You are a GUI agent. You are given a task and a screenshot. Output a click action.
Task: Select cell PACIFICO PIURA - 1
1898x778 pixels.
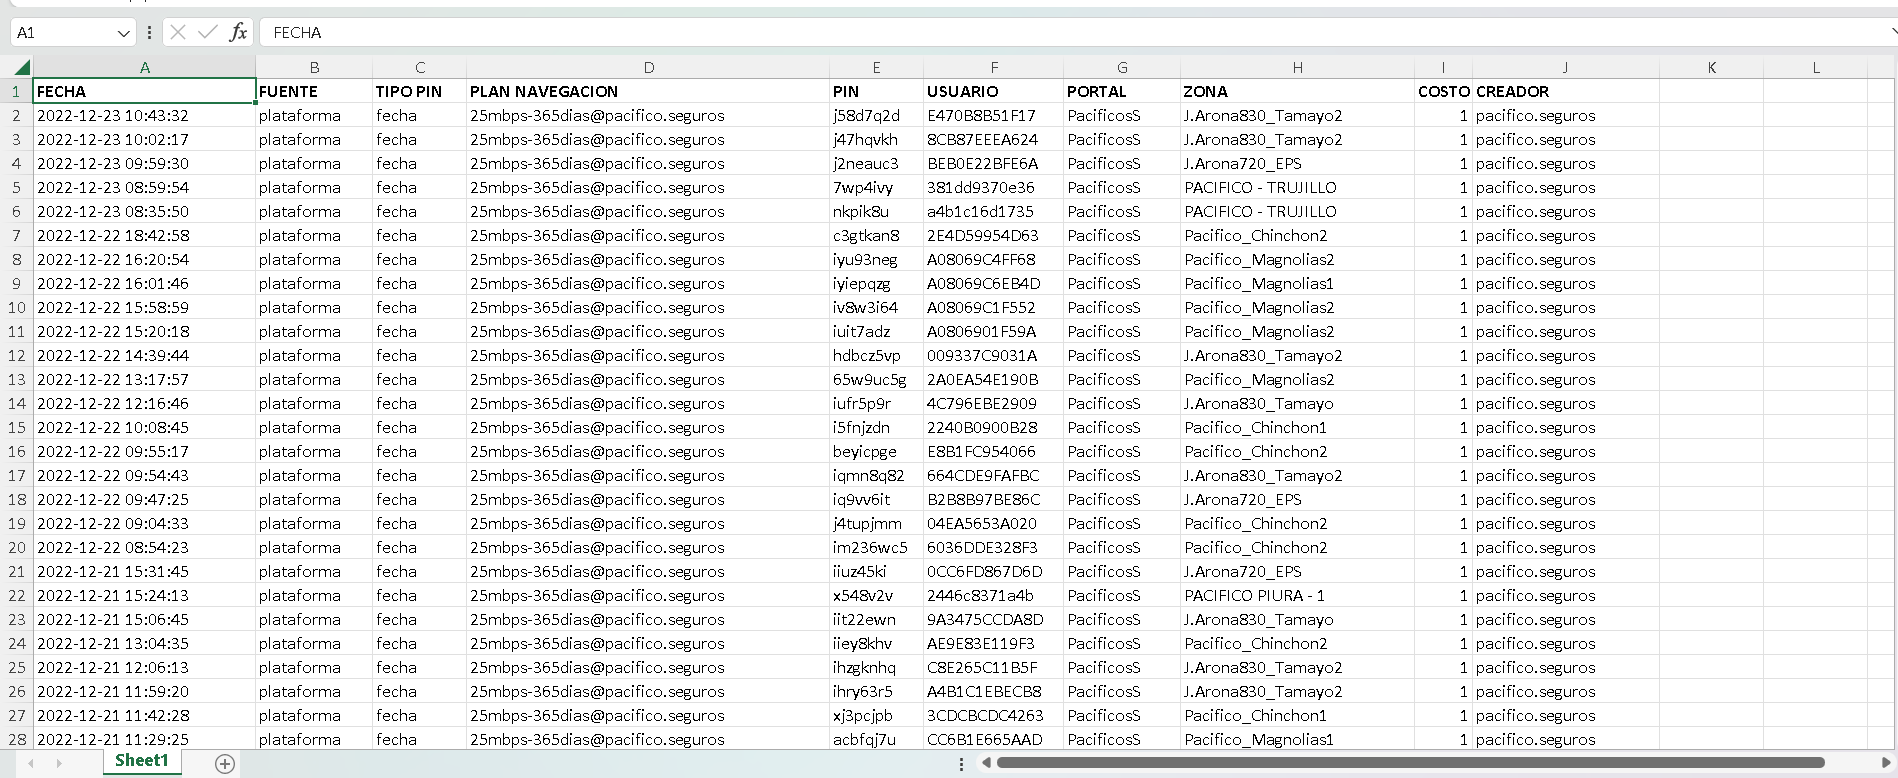coord(1297,595)
